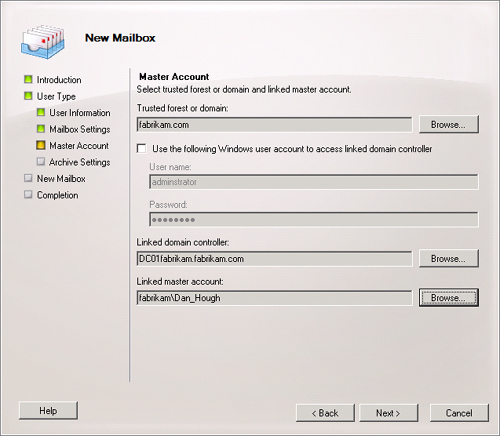500x436 pixels.
Task: Click the green Introduction step indicator
Action: point(28,79)
